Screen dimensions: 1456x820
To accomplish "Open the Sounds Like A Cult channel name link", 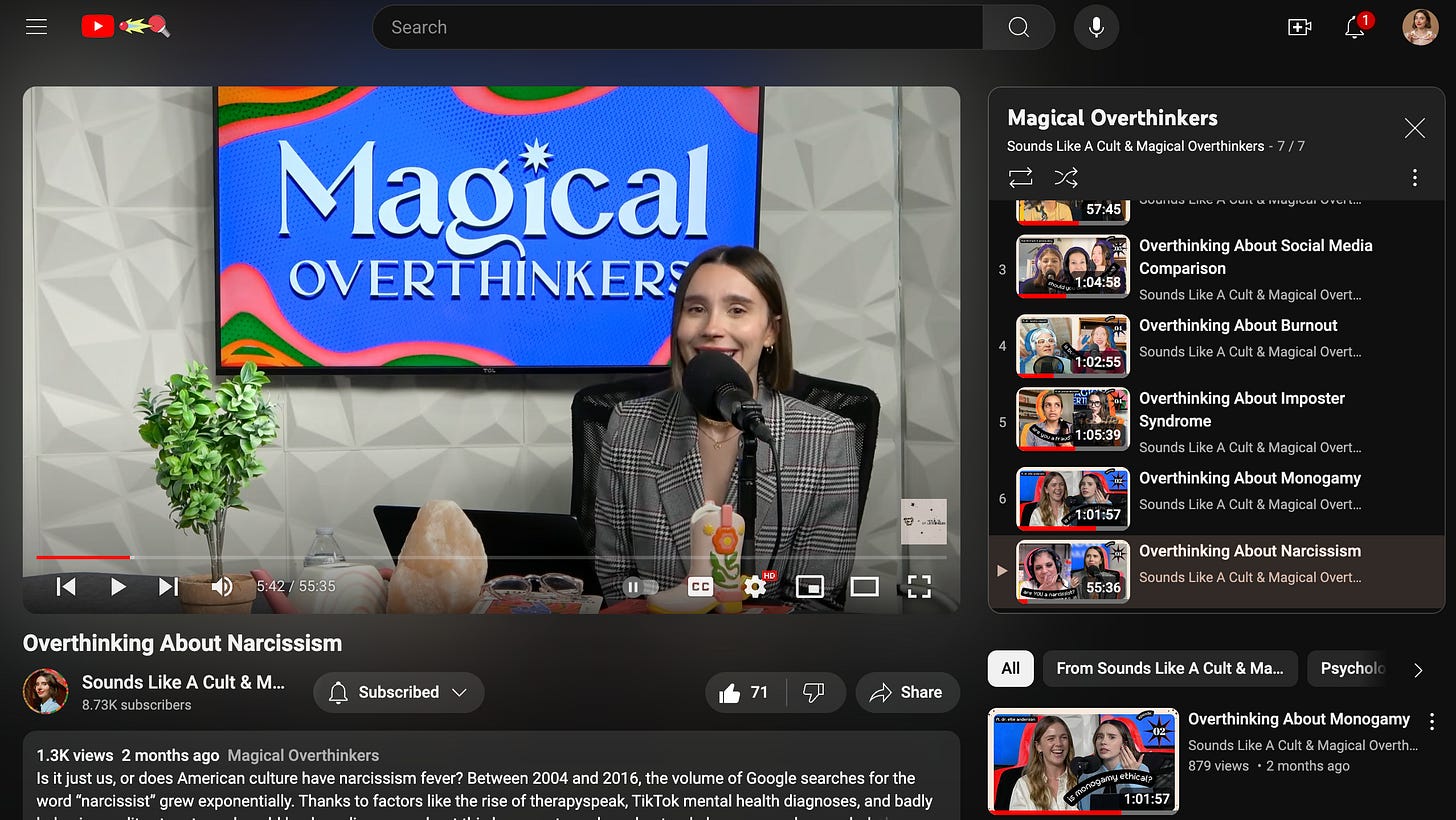I will 183,682.
